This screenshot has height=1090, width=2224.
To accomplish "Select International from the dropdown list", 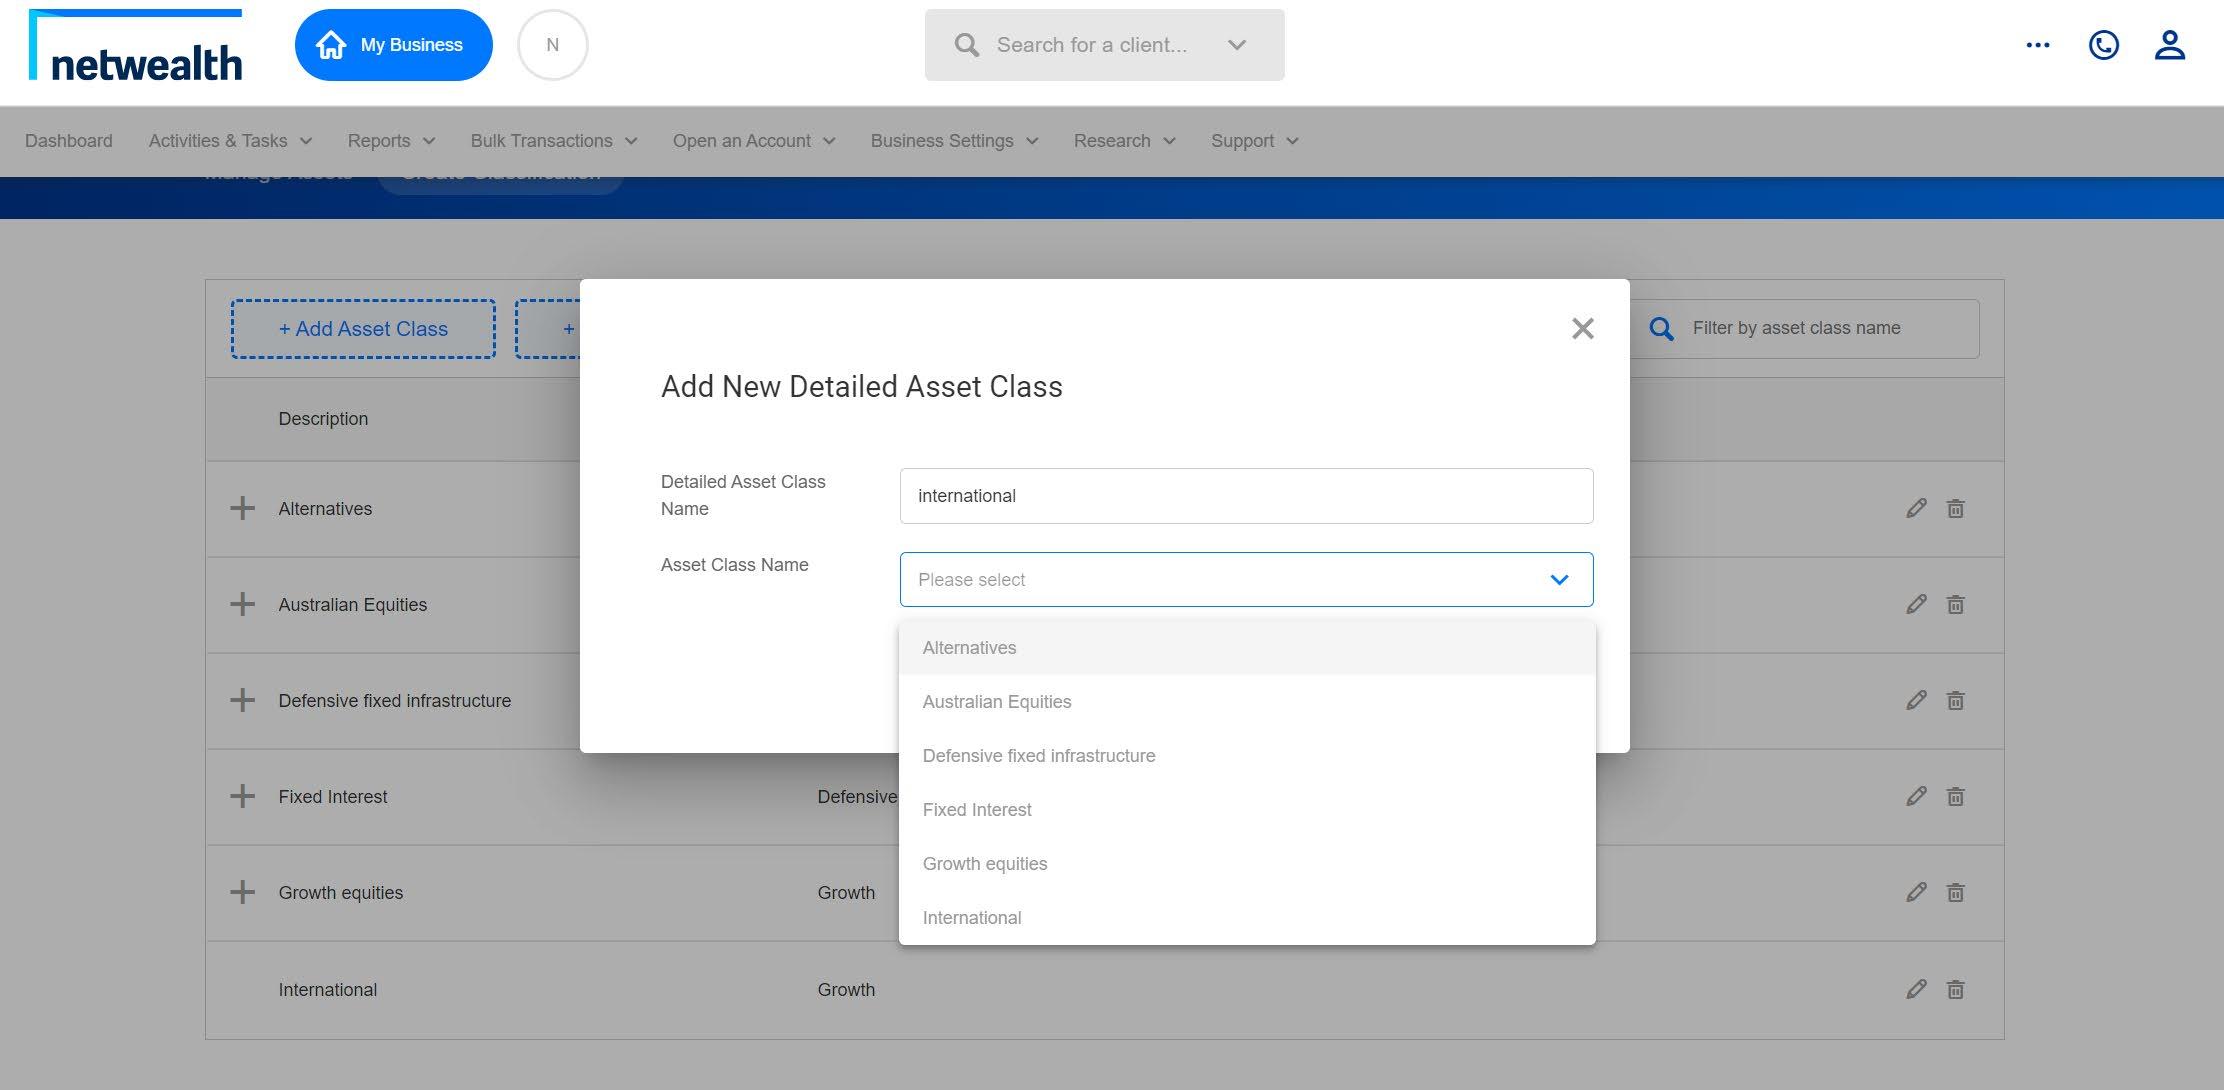I will coord(971,918).
